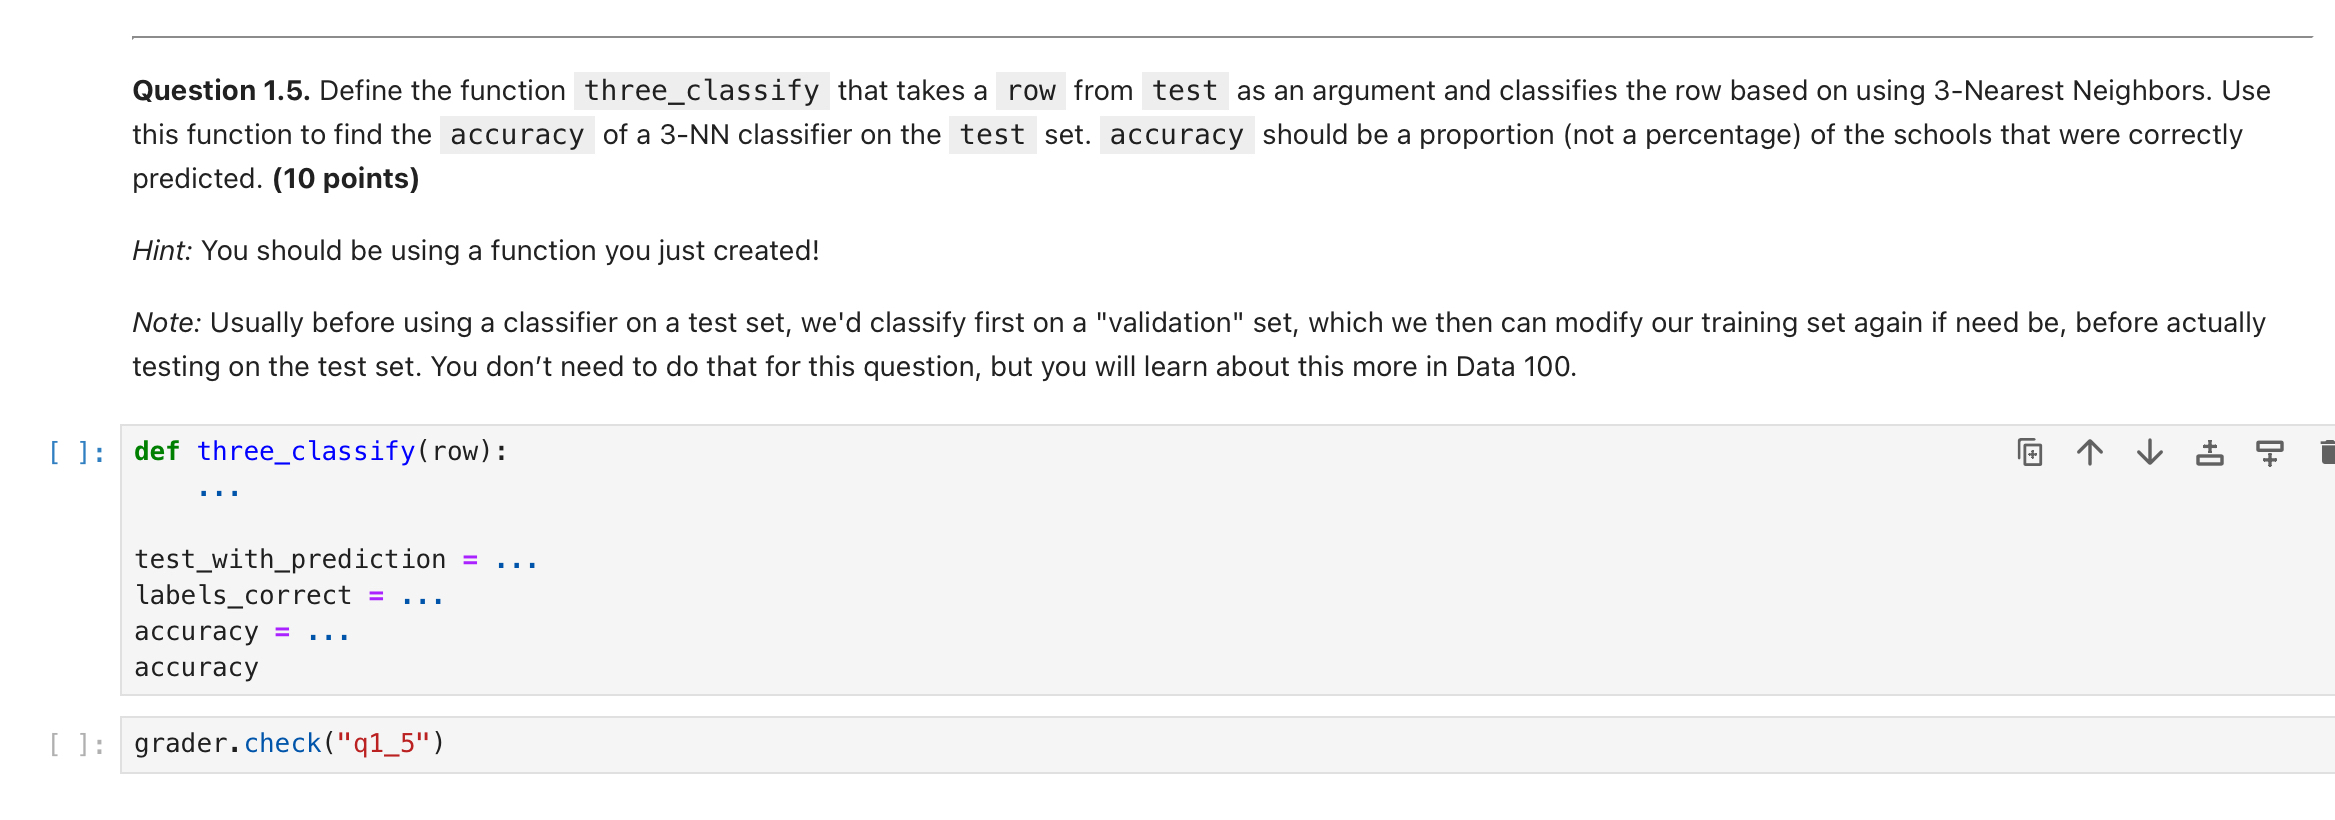Click the insert cell below icon
This screenshot has height=820, width=2335.
tap(2268, 452)
